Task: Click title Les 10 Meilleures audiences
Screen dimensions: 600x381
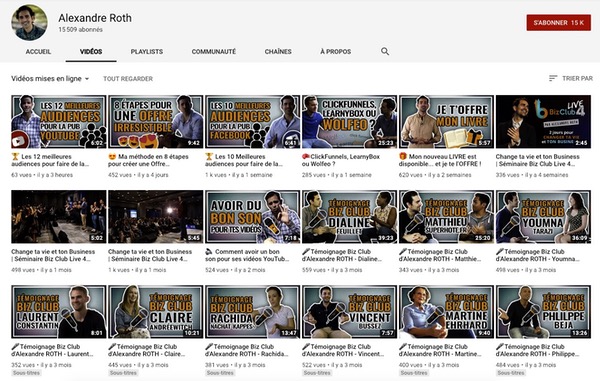Action: coord(244,160)
